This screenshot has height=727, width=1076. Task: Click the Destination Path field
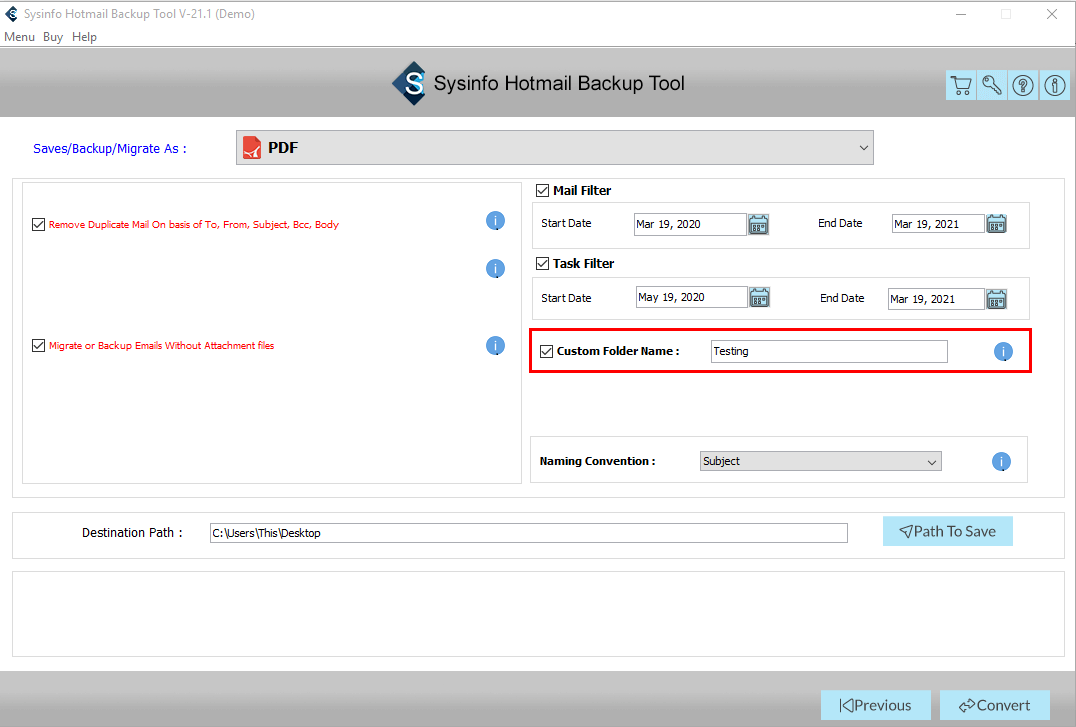[528, 533]
